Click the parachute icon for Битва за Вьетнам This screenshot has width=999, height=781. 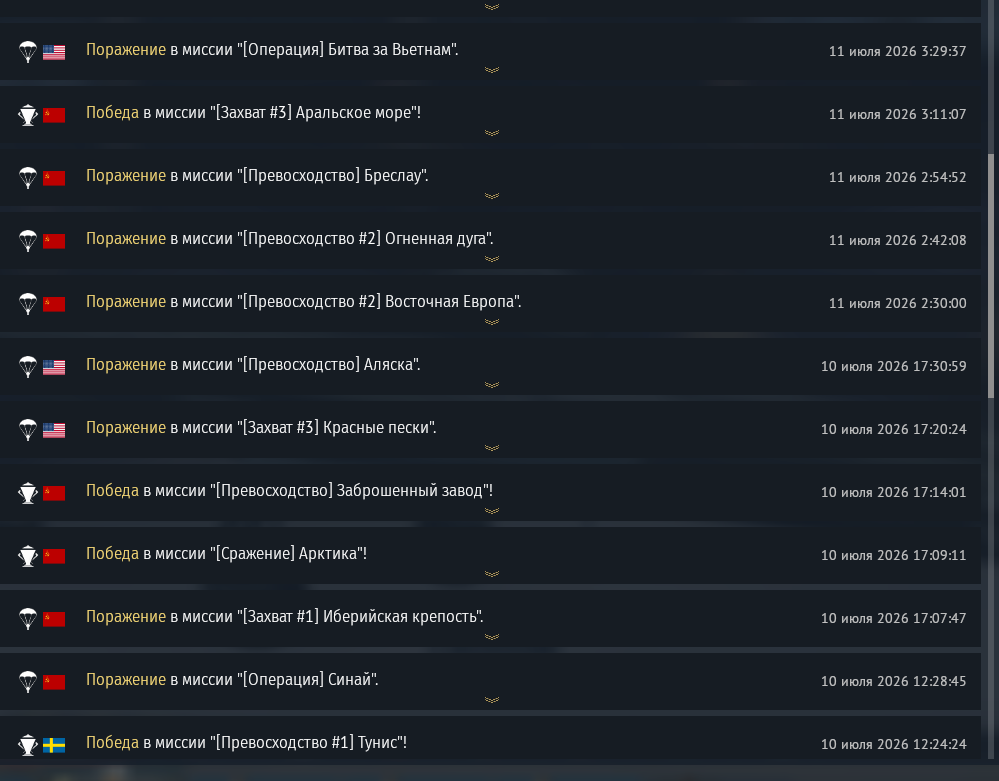[28, 52]
